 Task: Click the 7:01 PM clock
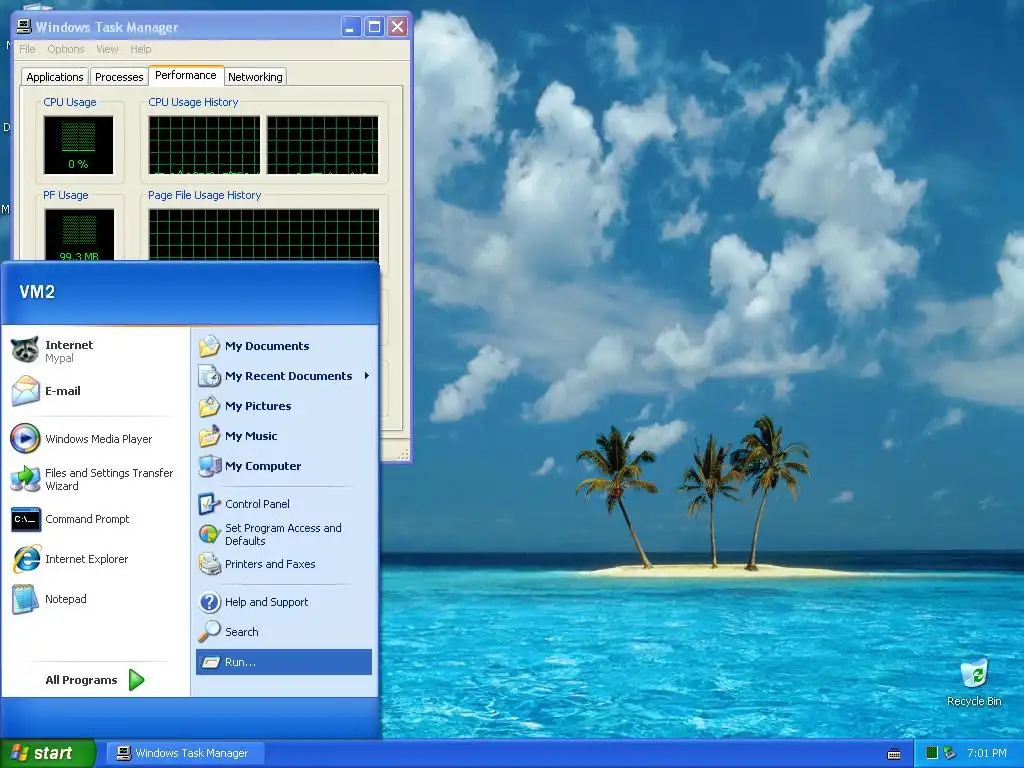pos(987,753)
